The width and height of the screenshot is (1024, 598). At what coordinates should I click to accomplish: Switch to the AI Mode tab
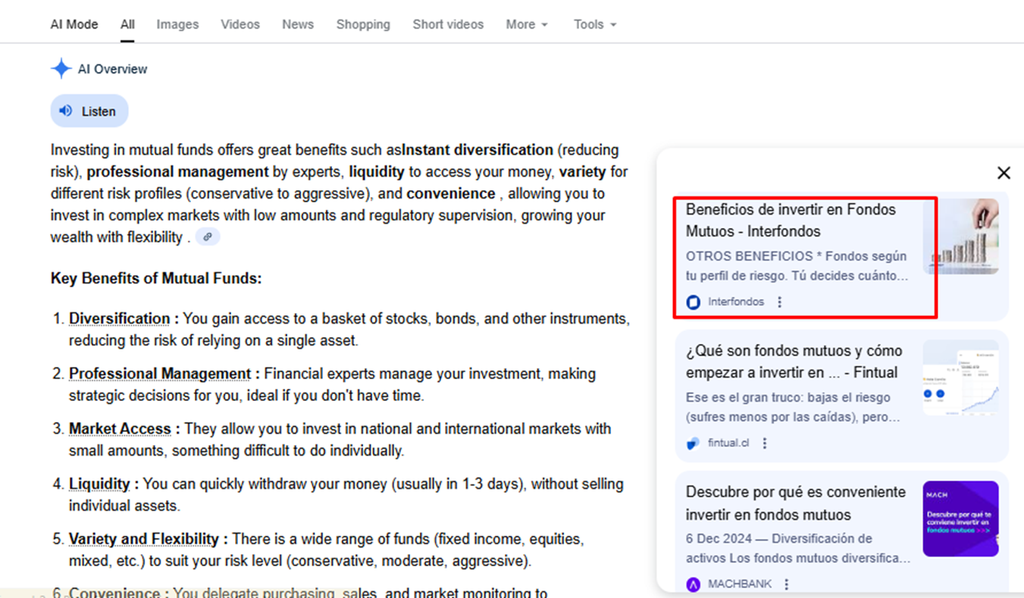coord(74,24)
